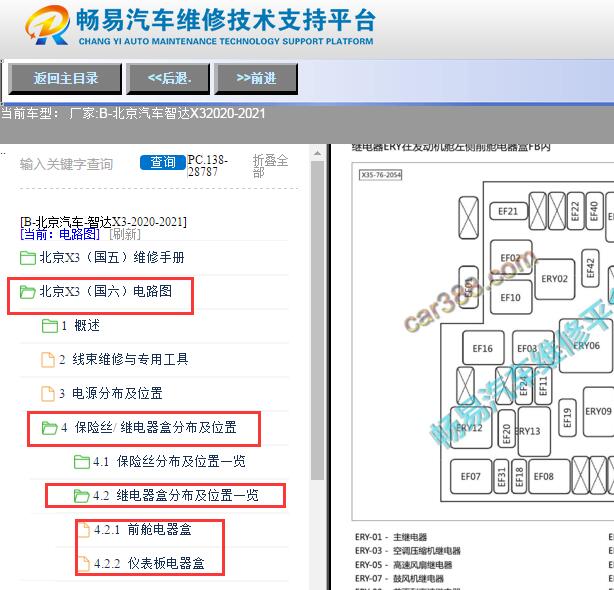The width and height of the screenshot is (614, 590).
Task: Click ERY-07 - 鼓风机继电器 legend text
Action: pyautogui.click(x=399, y=578)
